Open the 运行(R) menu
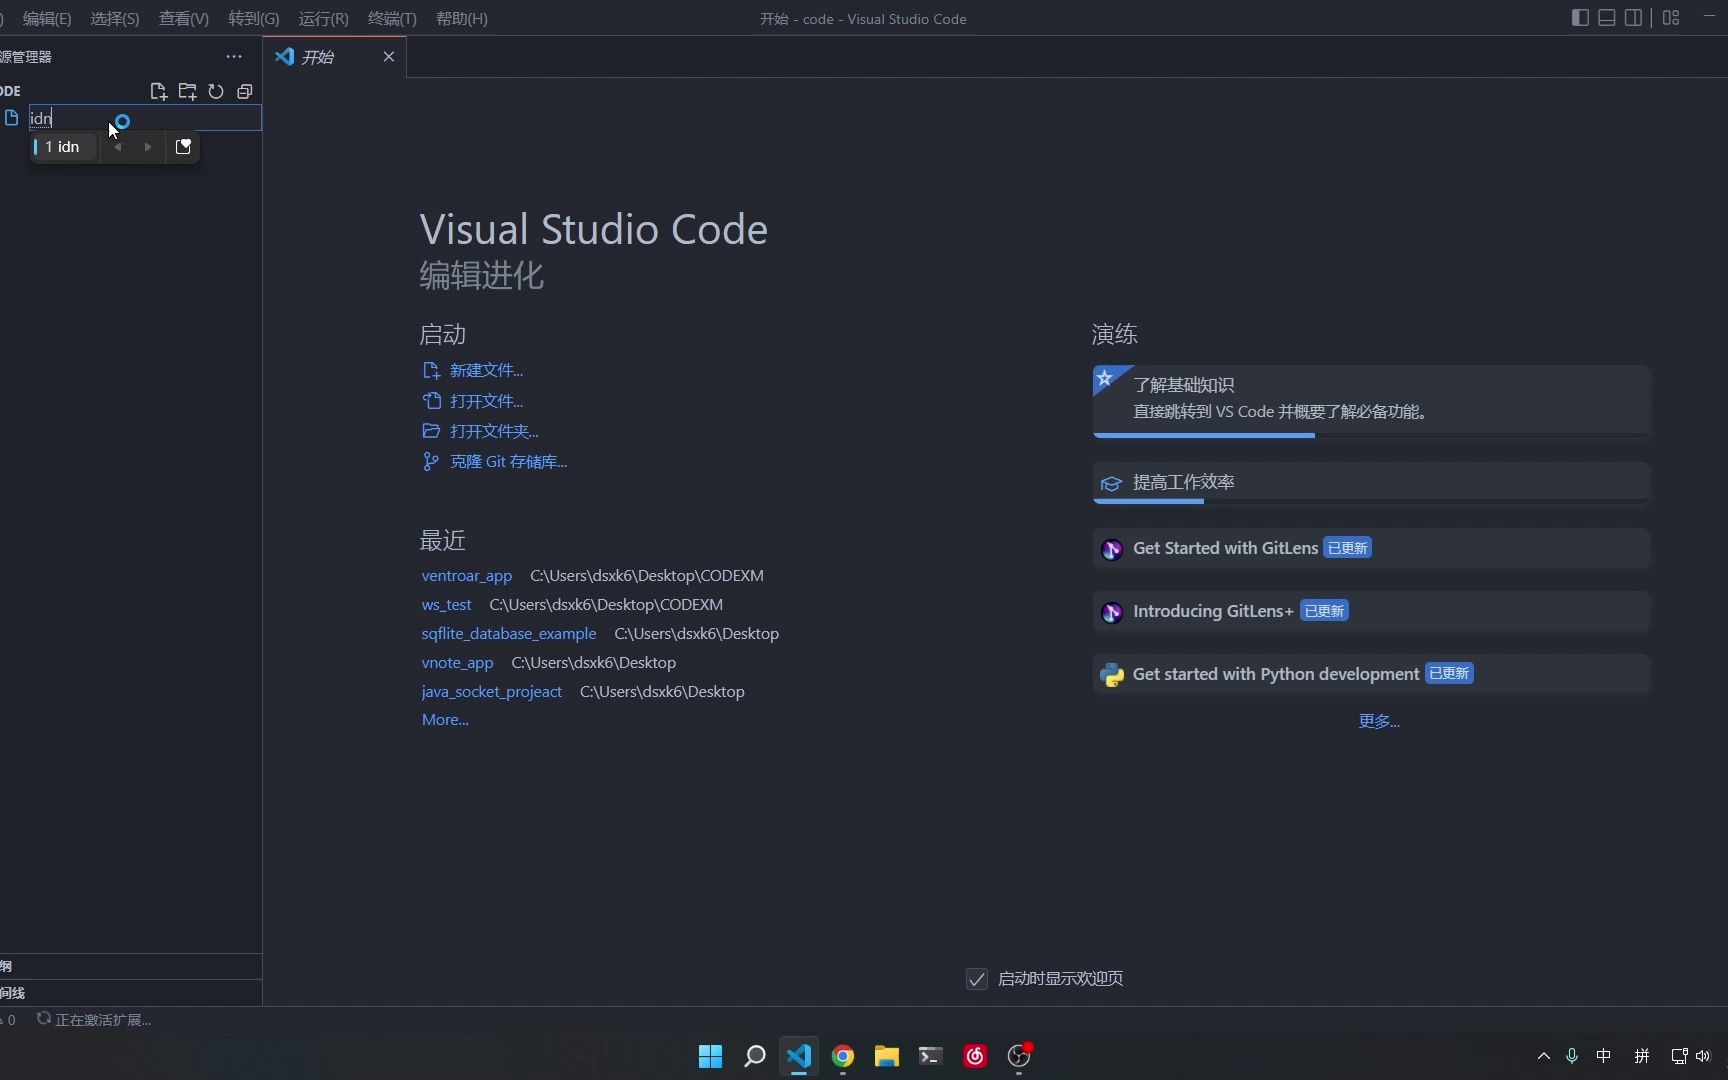The width and height of the screenshot is (1728, 1080). point(324,19)
